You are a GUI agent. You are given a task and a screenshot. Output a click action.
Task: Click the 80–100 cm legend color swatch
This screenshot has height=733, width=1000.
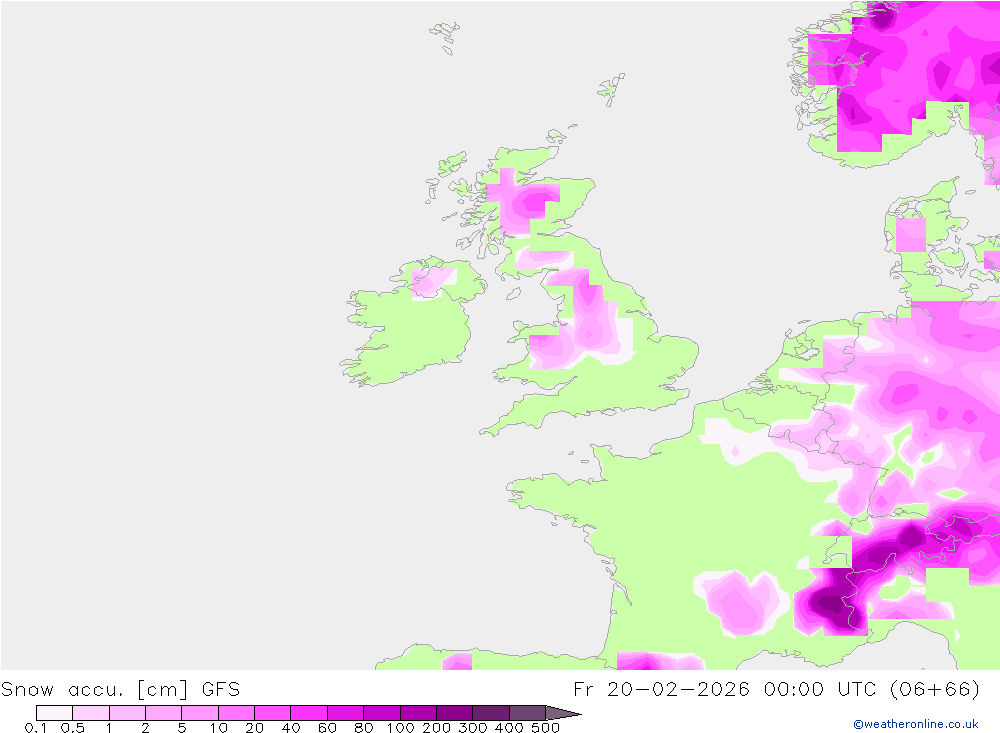[x=381, y=713]
